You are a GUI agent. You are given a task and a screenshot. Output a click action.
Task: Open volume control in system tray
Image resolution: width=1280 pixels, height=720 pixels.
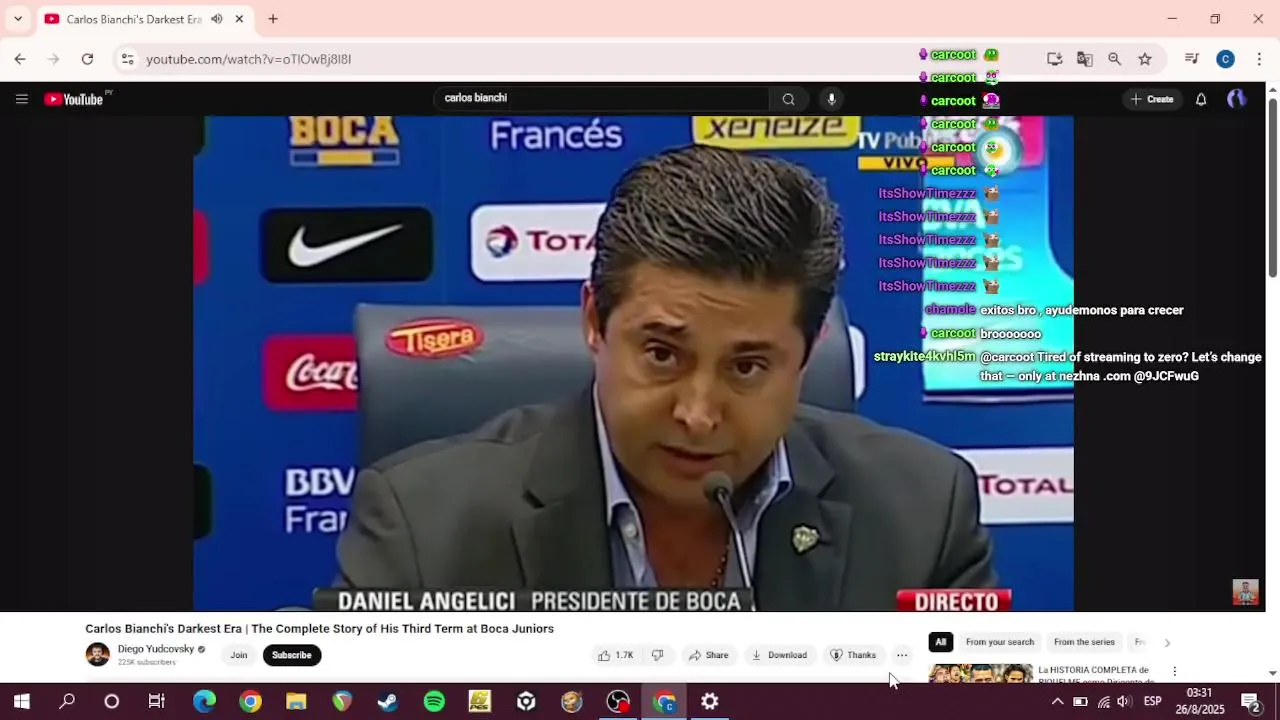click(1124, 701)
